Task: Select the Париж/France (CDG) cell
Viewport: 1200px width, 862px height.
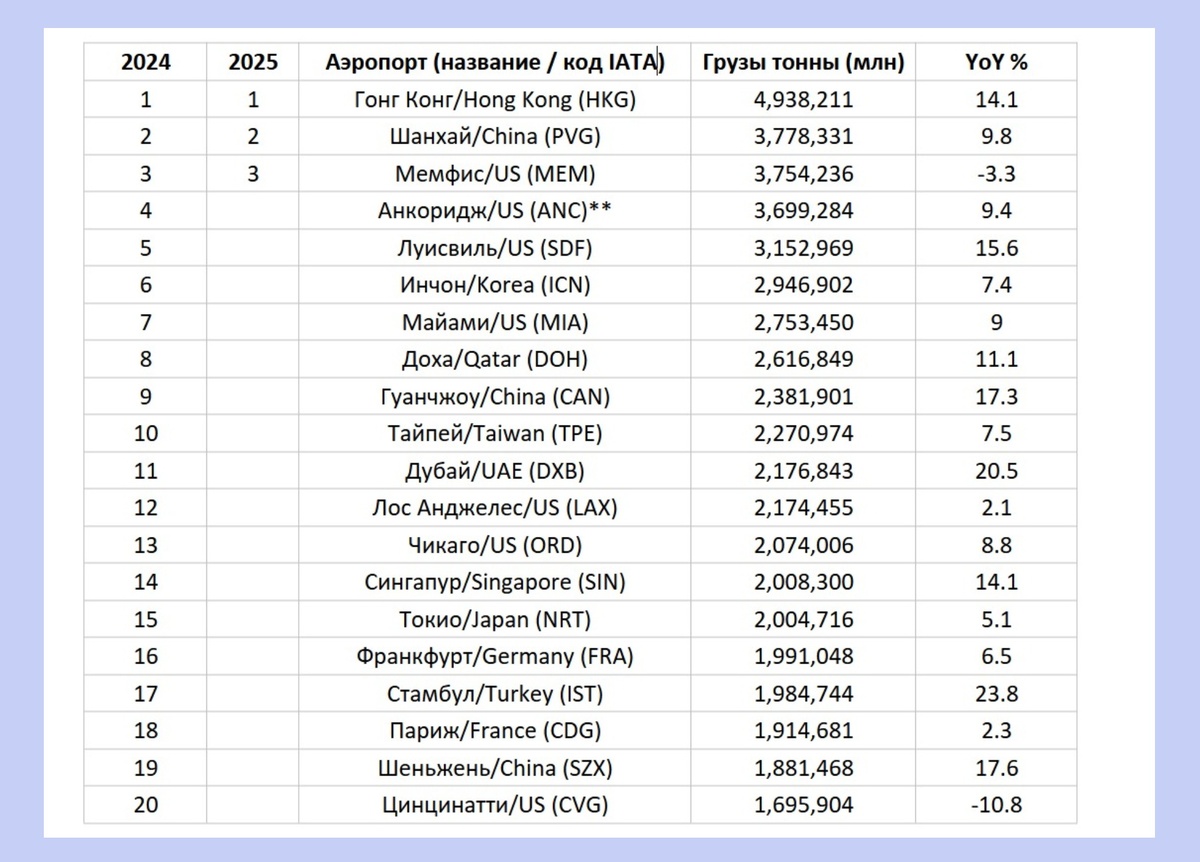Action: [495, 730]
